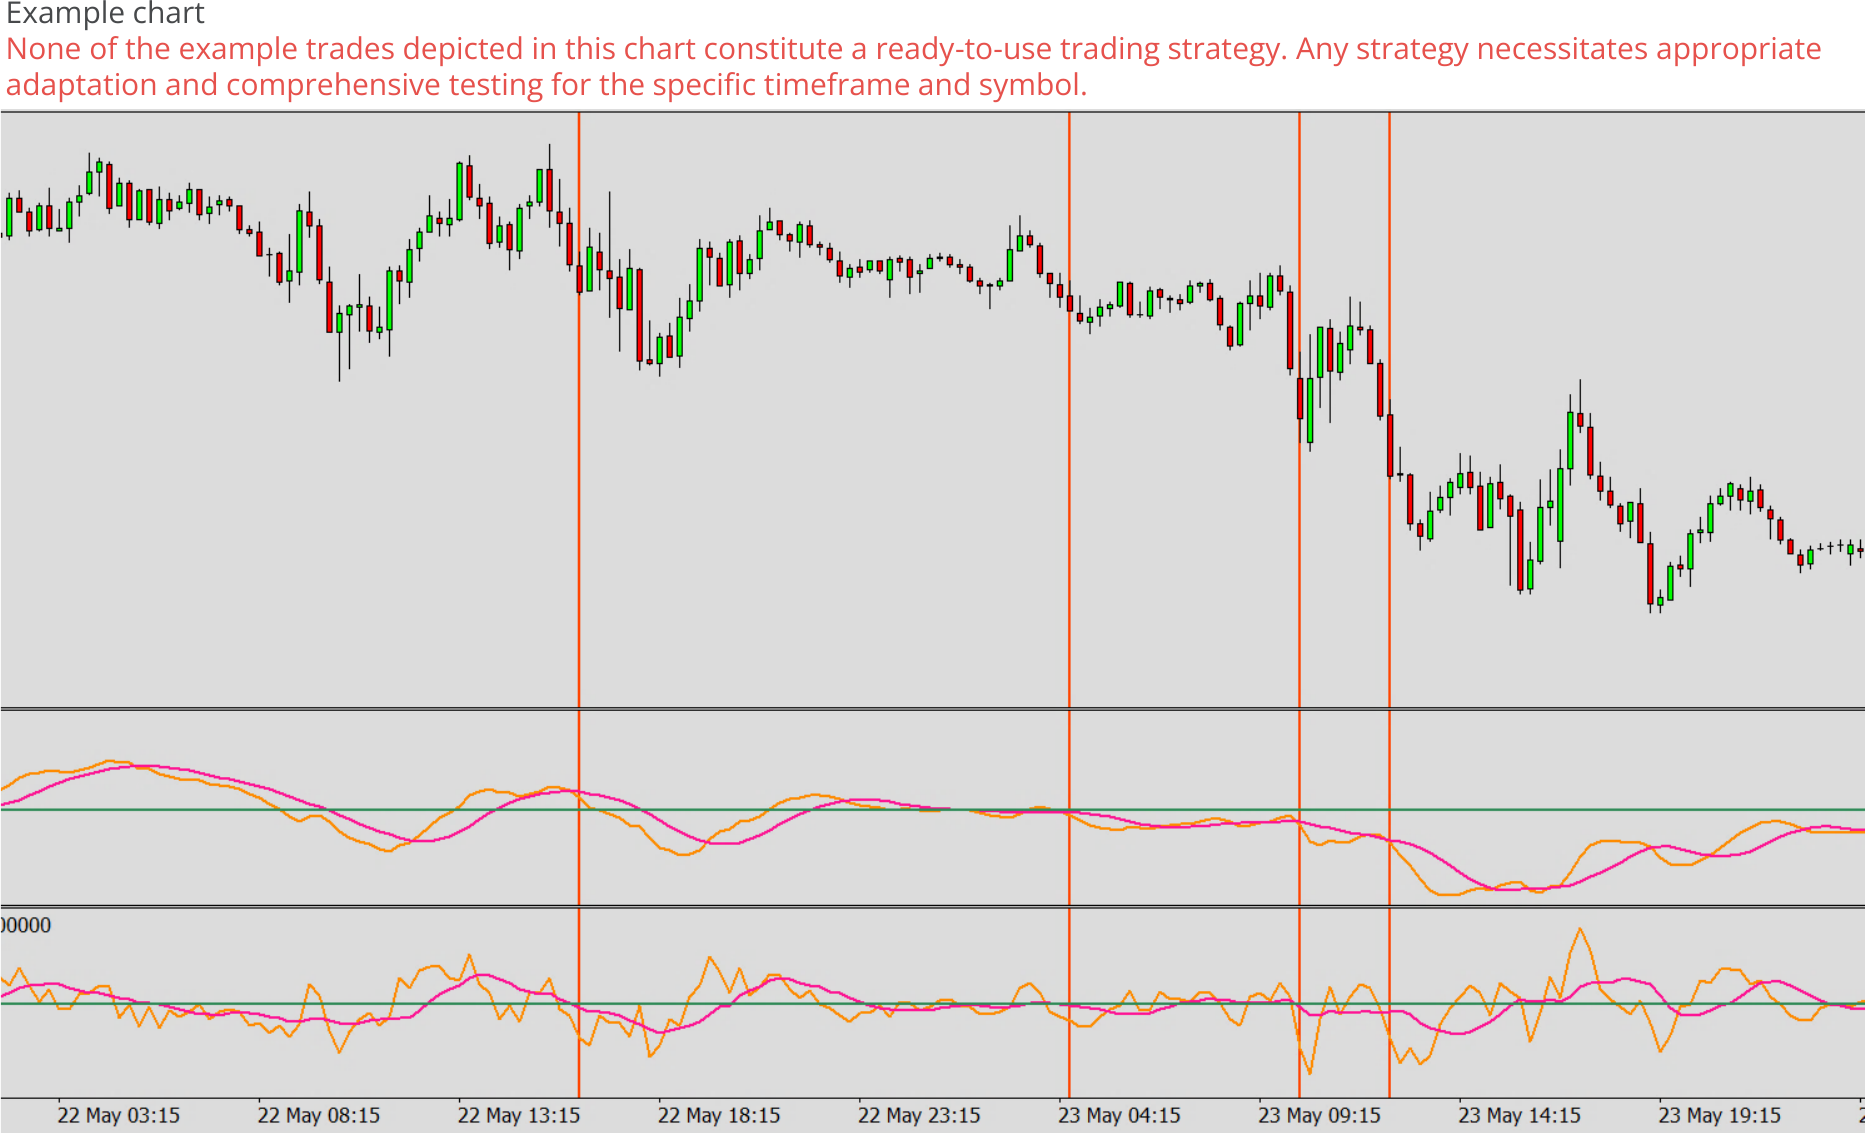Click the '22 May 23:15' time axis label
The image size is (1865, 1133).
918,1115
